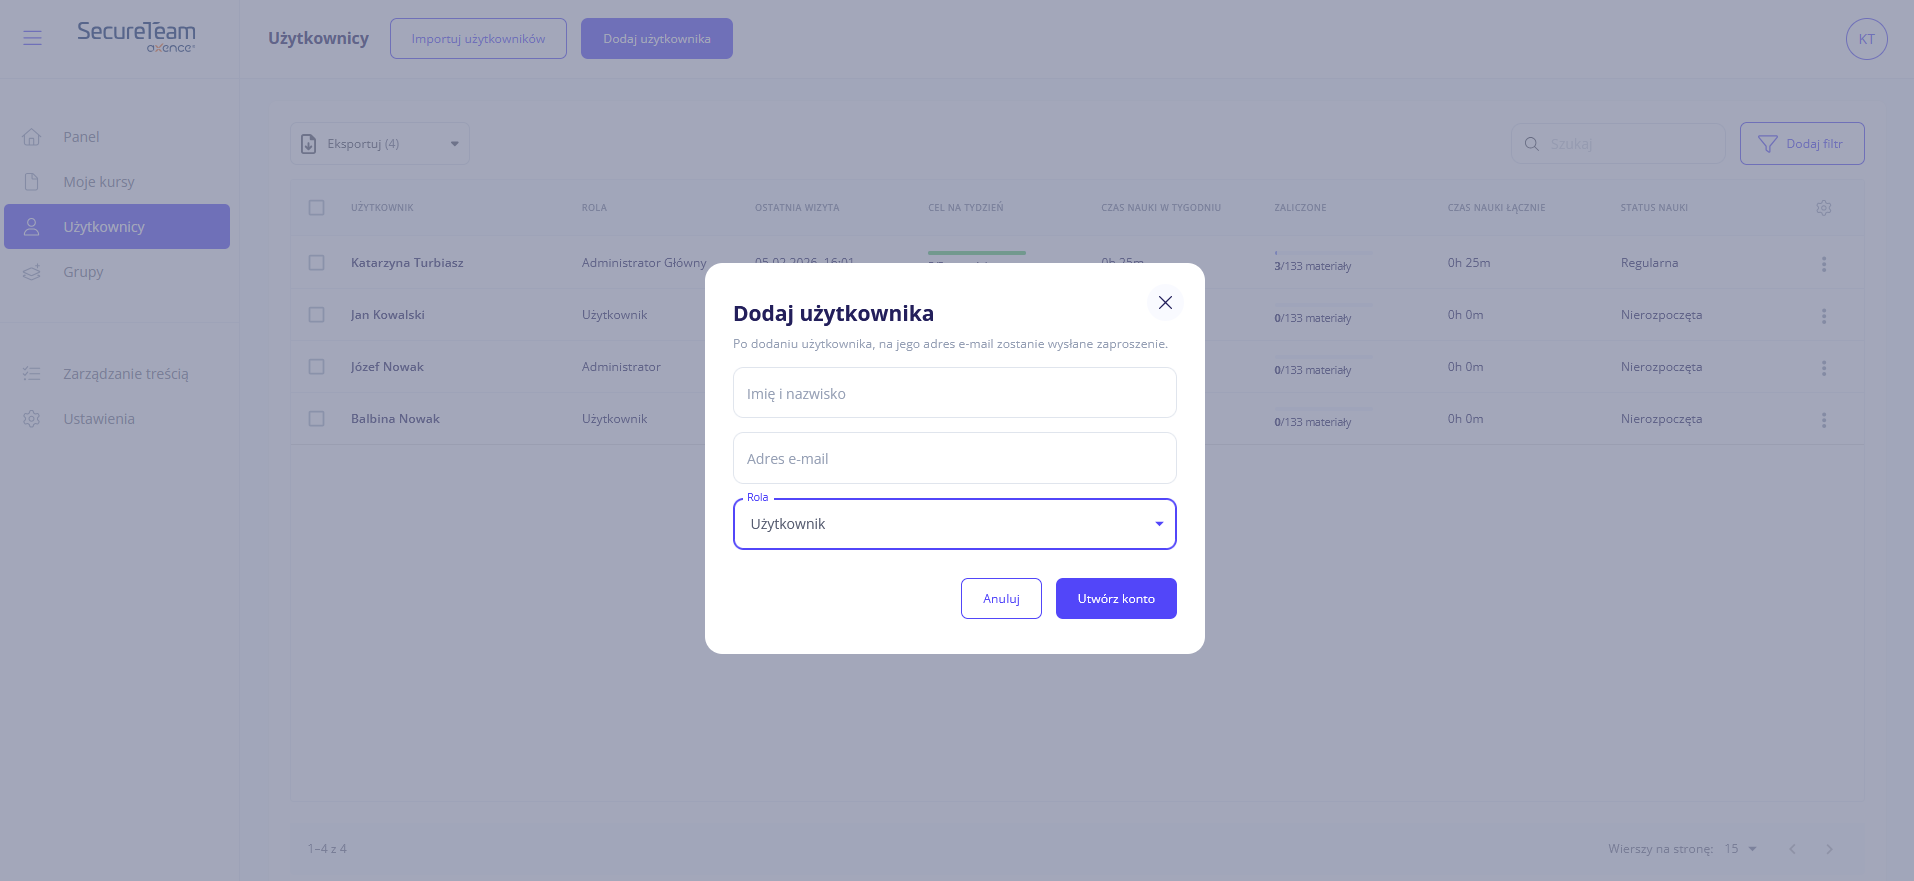The height and width of the screenshot is (881, 1914).
Task: Expand the Rola dropdown showing Użytkownik
Action: (955, 524)
